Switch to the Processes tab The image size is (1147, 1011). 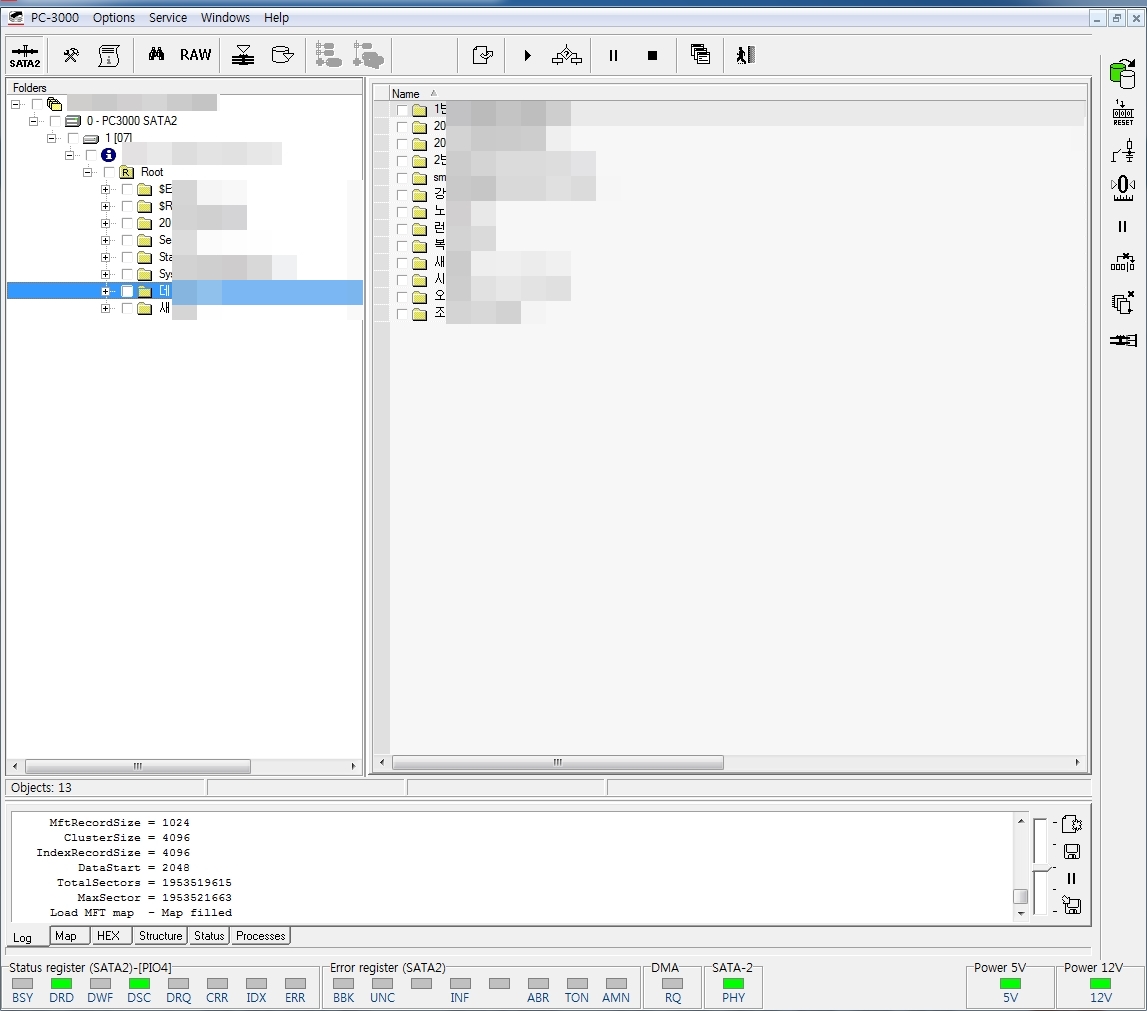point(260,936)
